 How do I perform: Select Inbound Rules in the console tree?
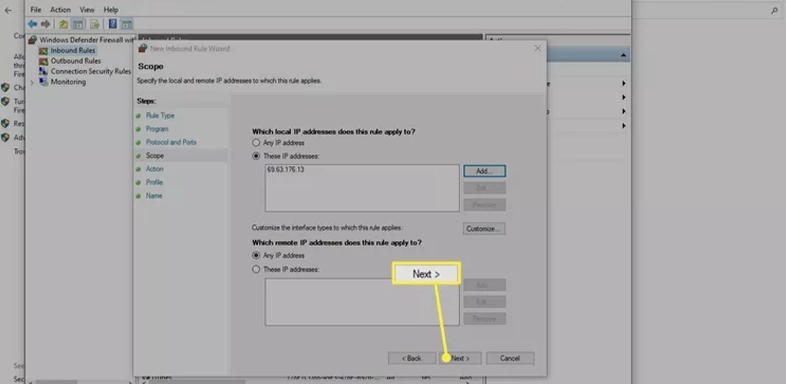pos(73,51)
